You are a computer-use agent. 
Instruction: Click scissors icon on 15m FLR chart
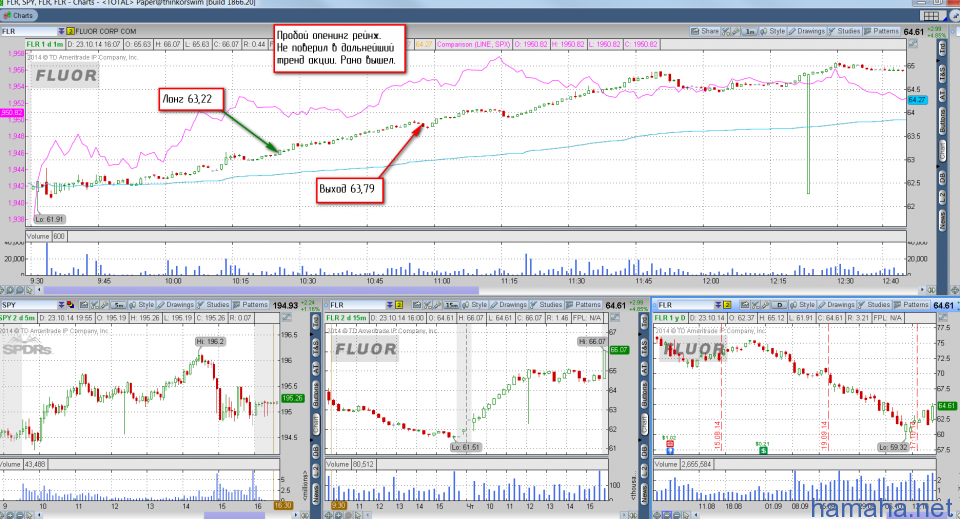(x=427, y=305)
